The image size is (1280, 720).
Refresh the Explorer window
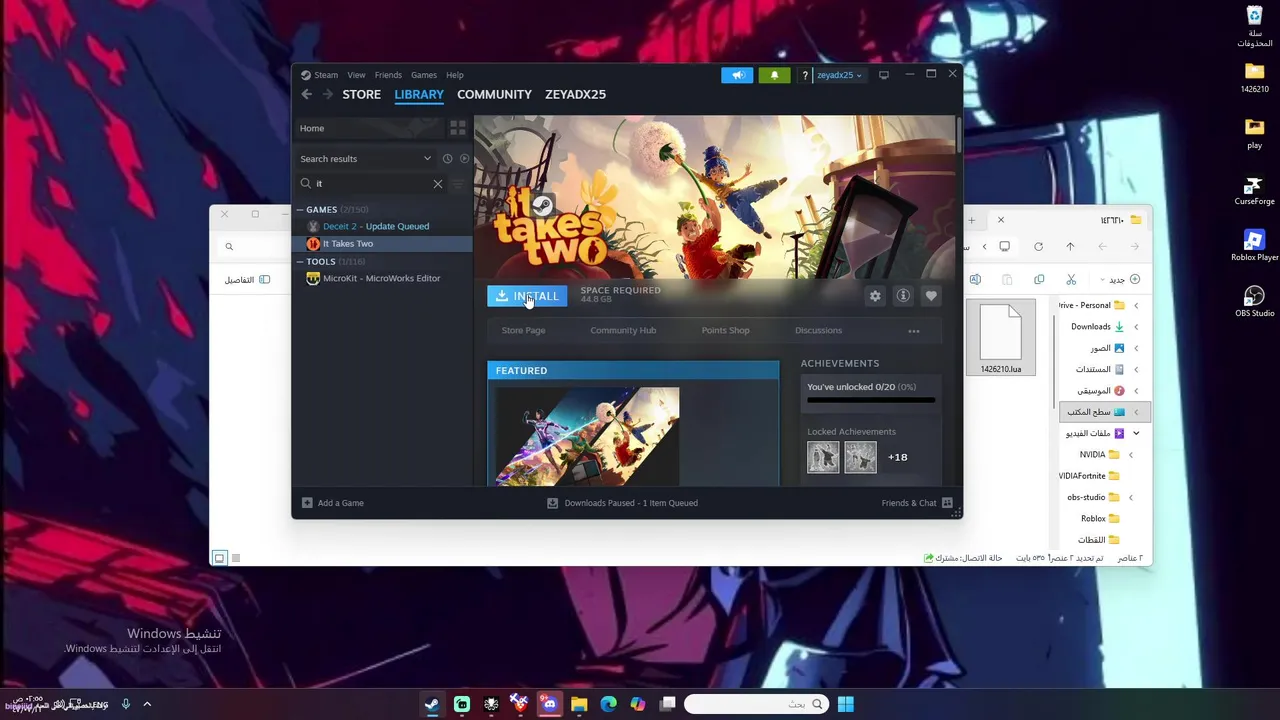click(x=1038, y=247)
